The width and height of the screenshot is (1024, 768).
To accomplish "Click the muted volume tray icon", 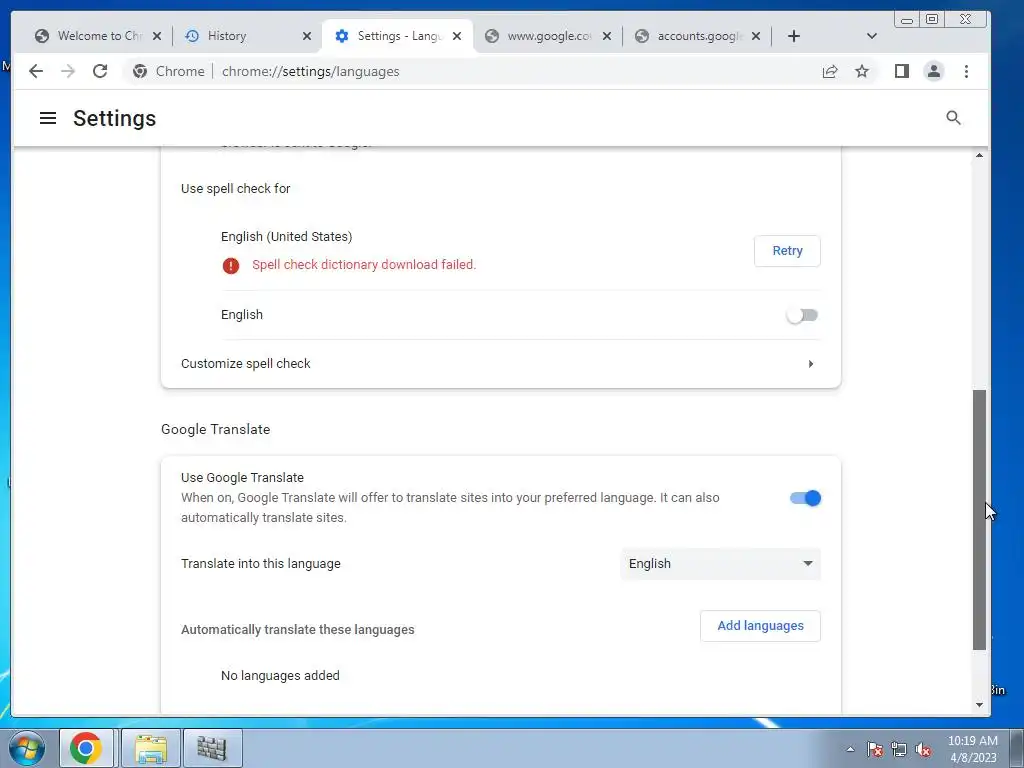I will (923, 749).
